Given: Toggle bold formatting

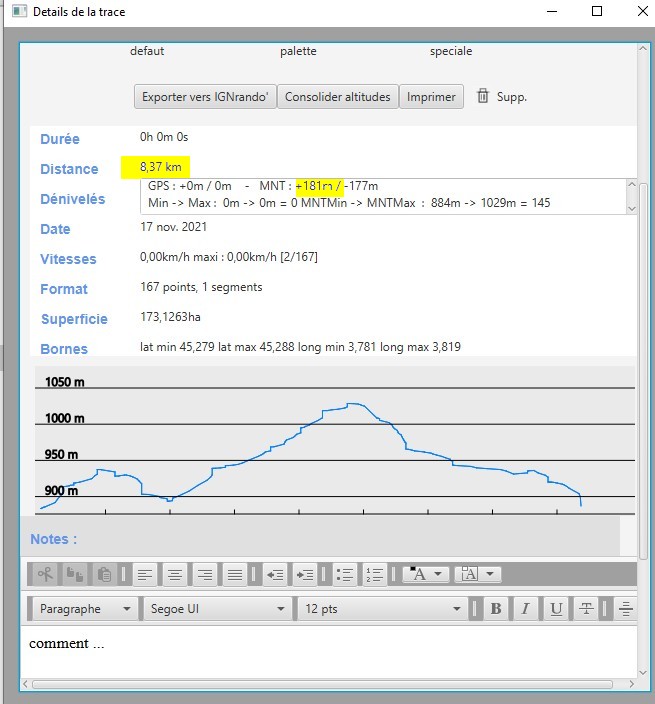Looking at the screenshot, I should 496,608.
